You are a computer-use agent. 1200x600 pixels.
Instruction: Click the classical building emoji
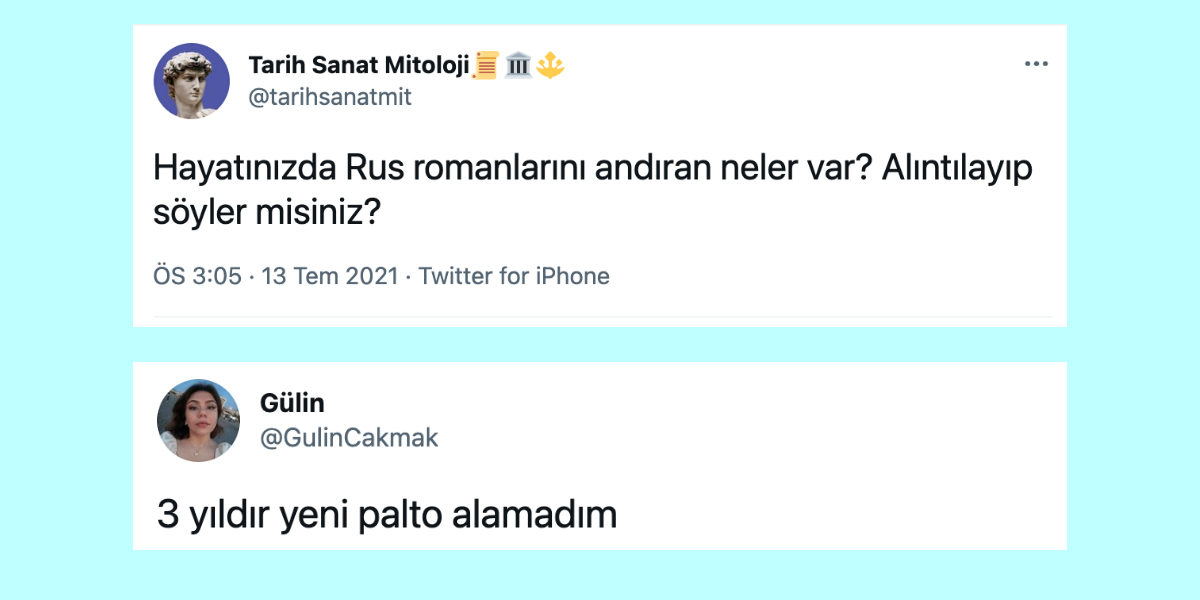pyautogui.click(x=518, y=66)
